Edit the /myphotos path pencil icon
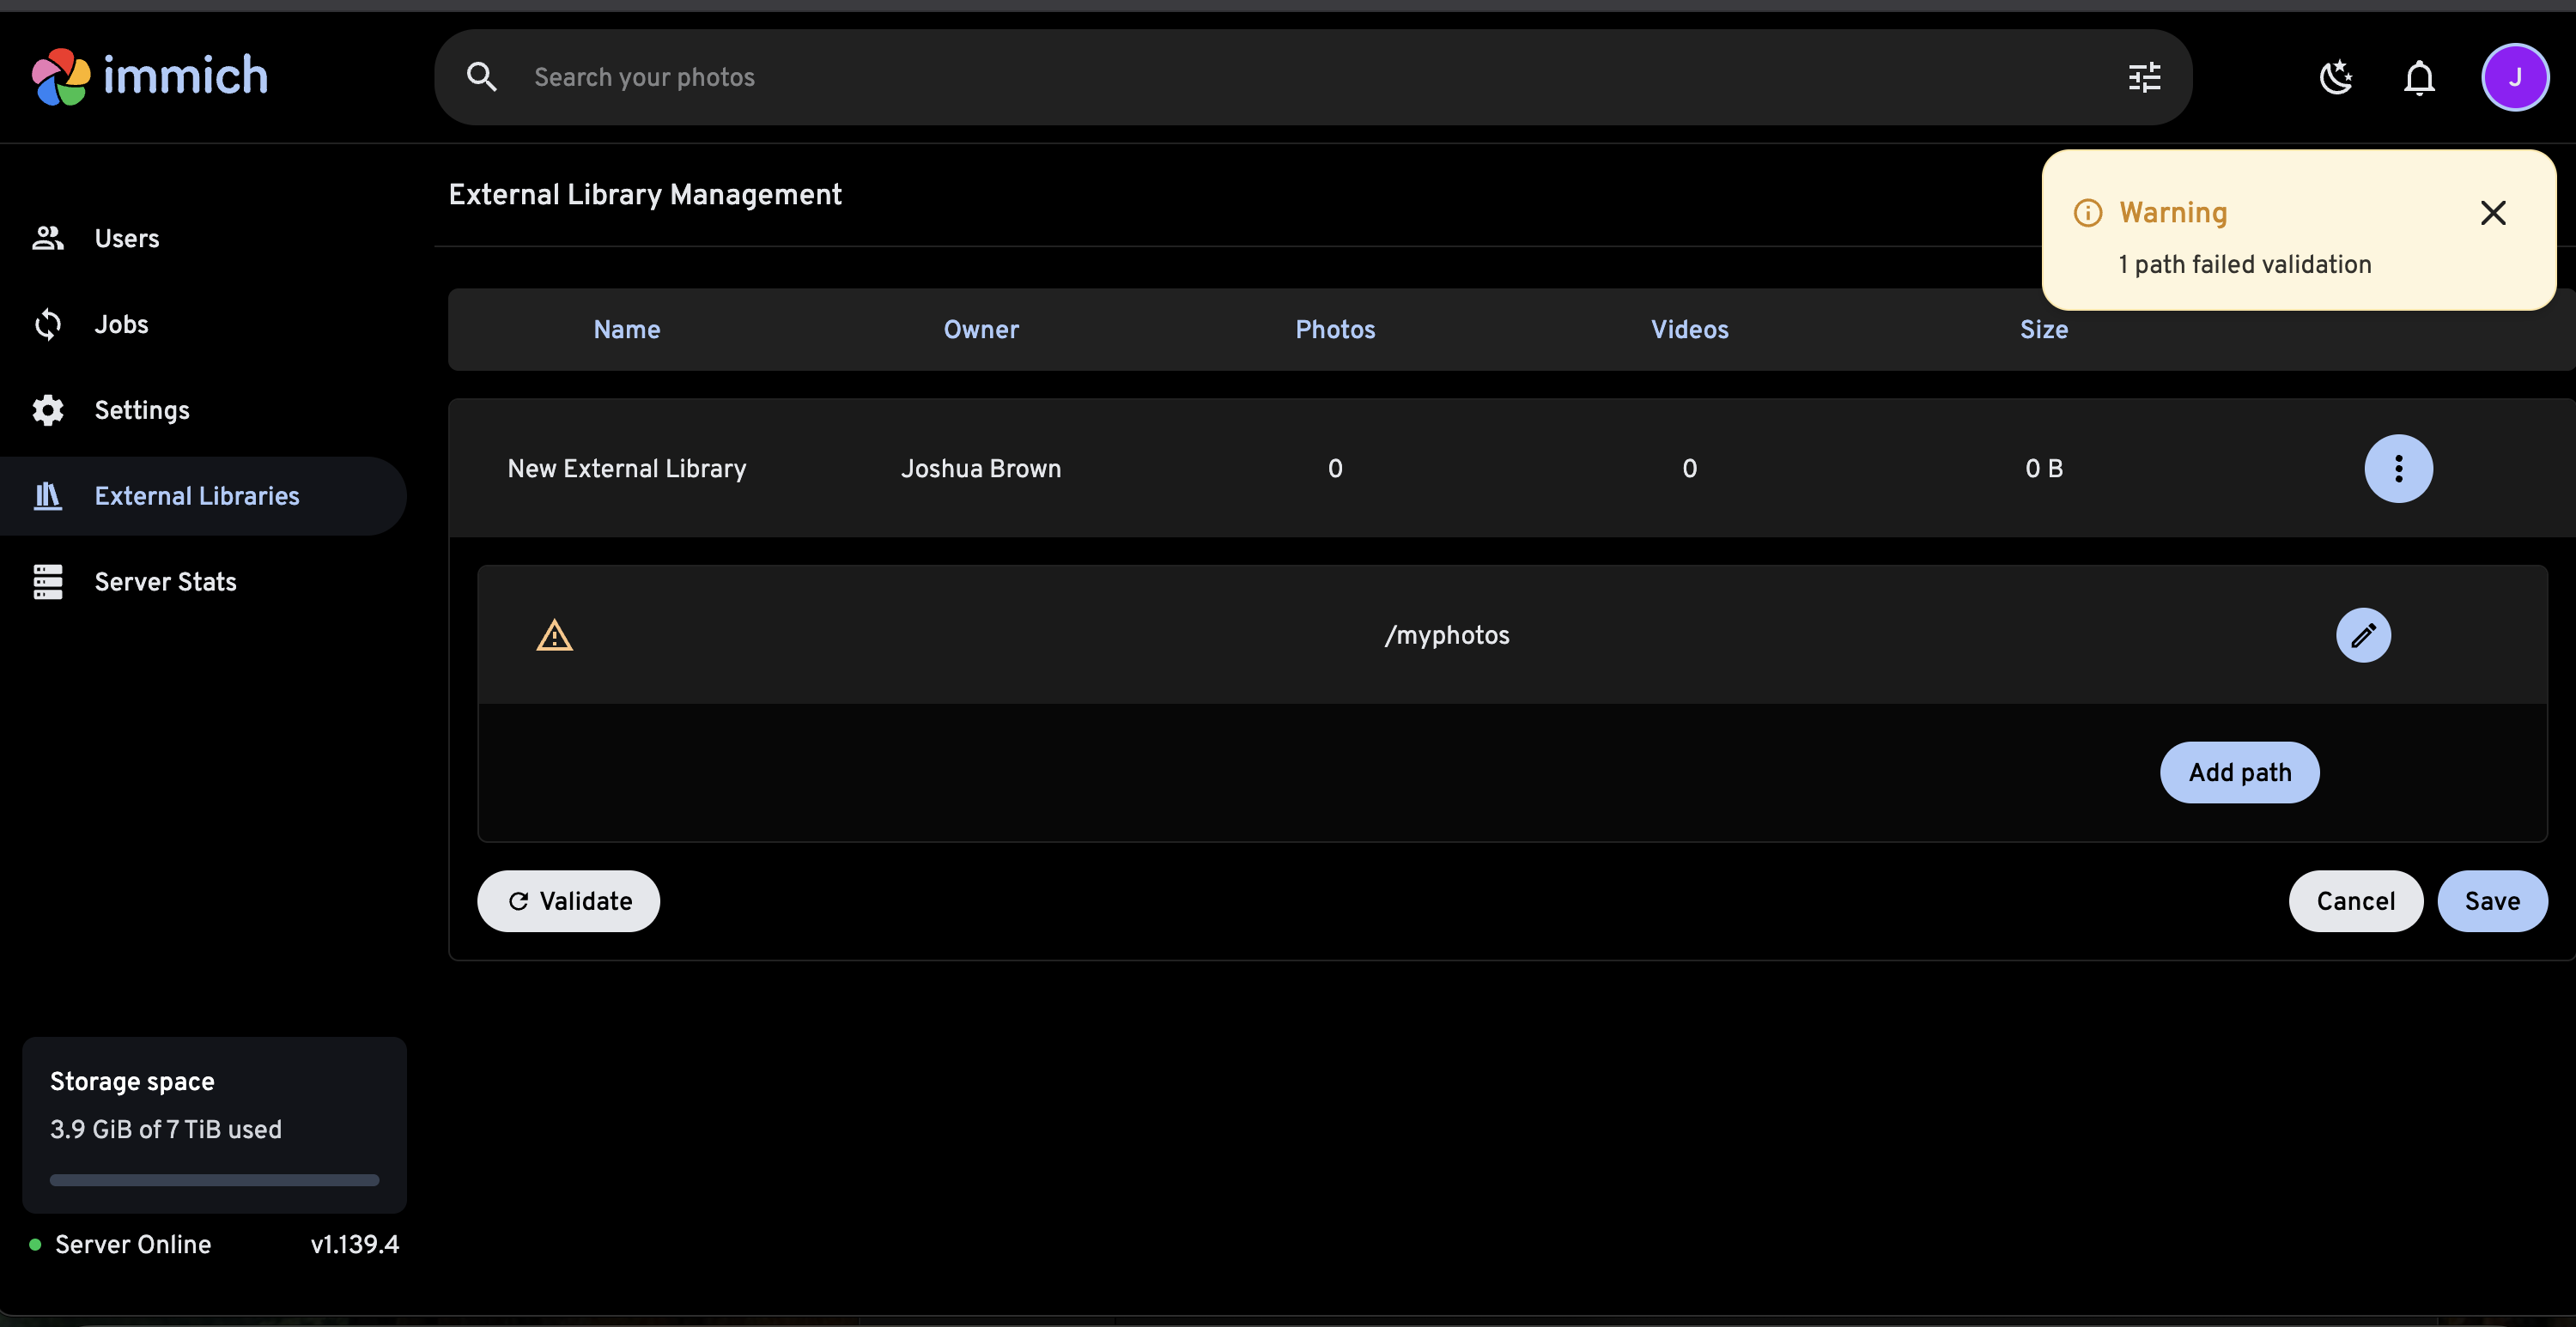Image resolution: width=2576 pixels, height=1327 pixels. click(2362, 635)
